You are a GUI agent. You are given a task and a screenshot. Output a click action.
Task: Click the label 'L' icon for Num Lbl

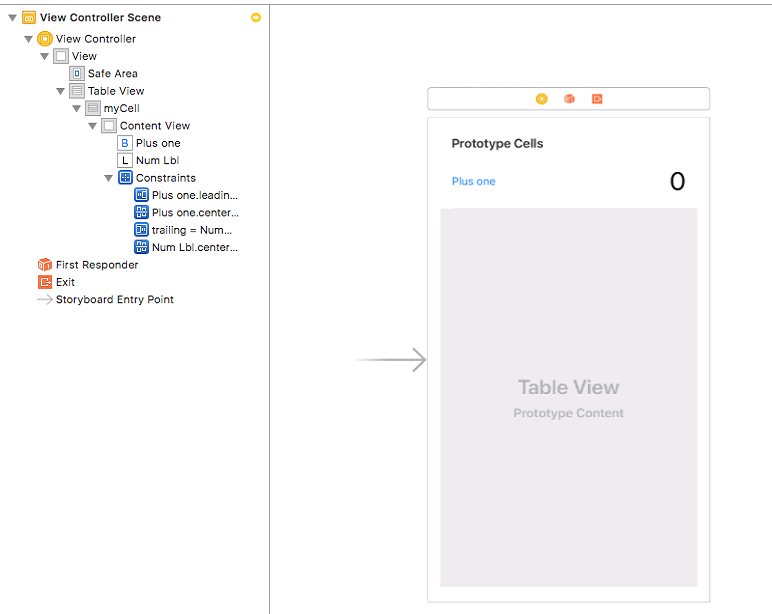125,161
